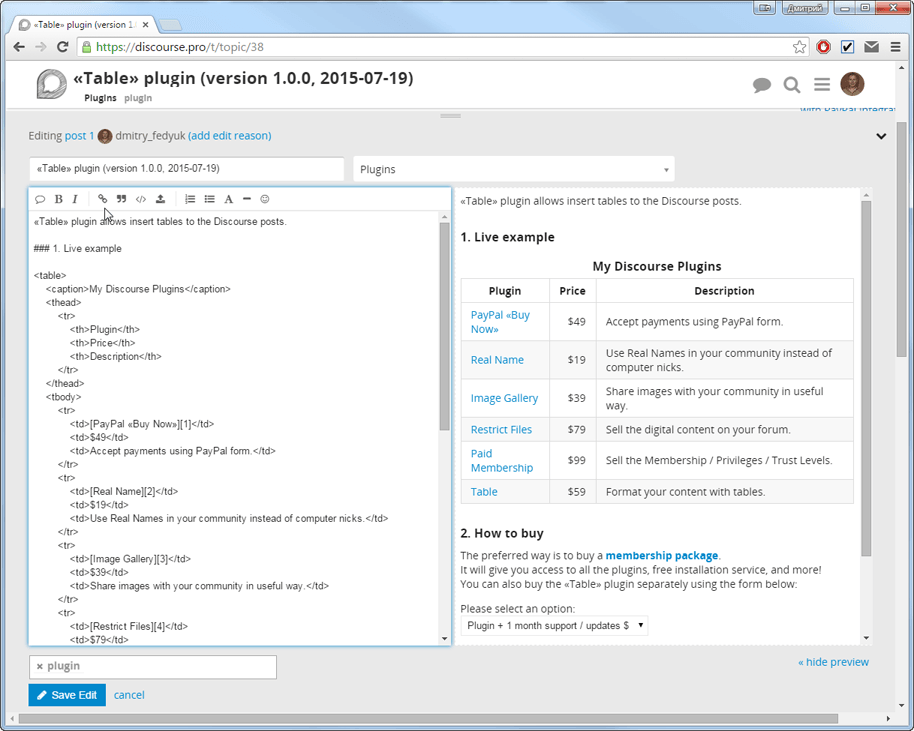Apply Bold formatting in the editor toolbar
914x731 pixels.
tap(58, 199)
